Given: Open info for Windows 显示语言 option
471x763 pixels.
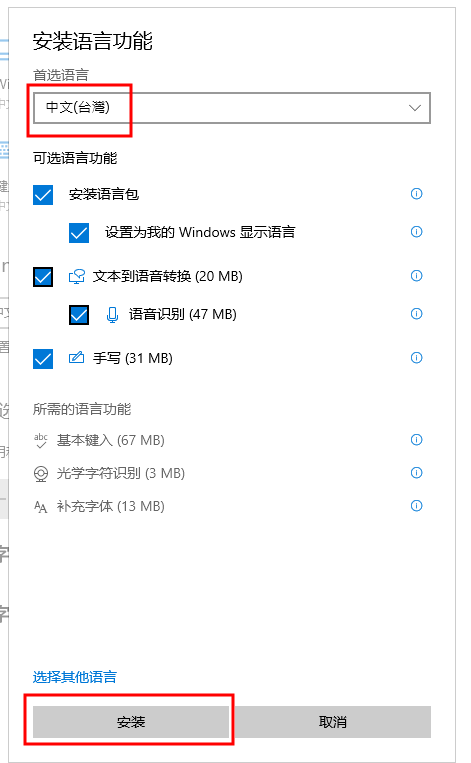Looking at the screenshot, I should pyautogui.click(x=417, y=232).
